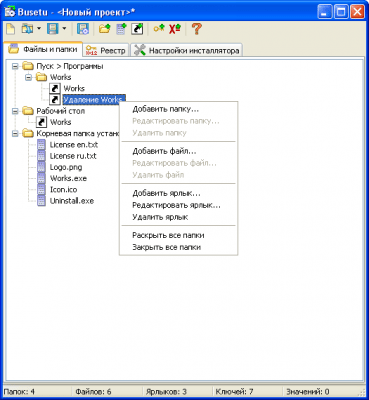Click the open project toolbar icon
Viewport: 369px width, 400px height.
click(27, 29)
